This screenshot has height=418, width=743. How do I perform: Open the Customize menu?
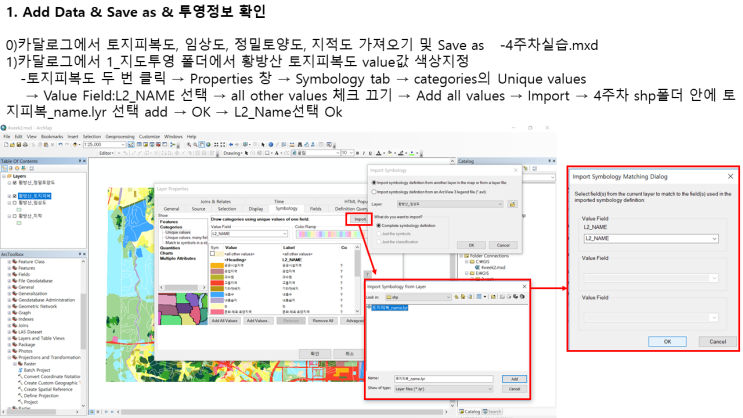tap(149, 136)
